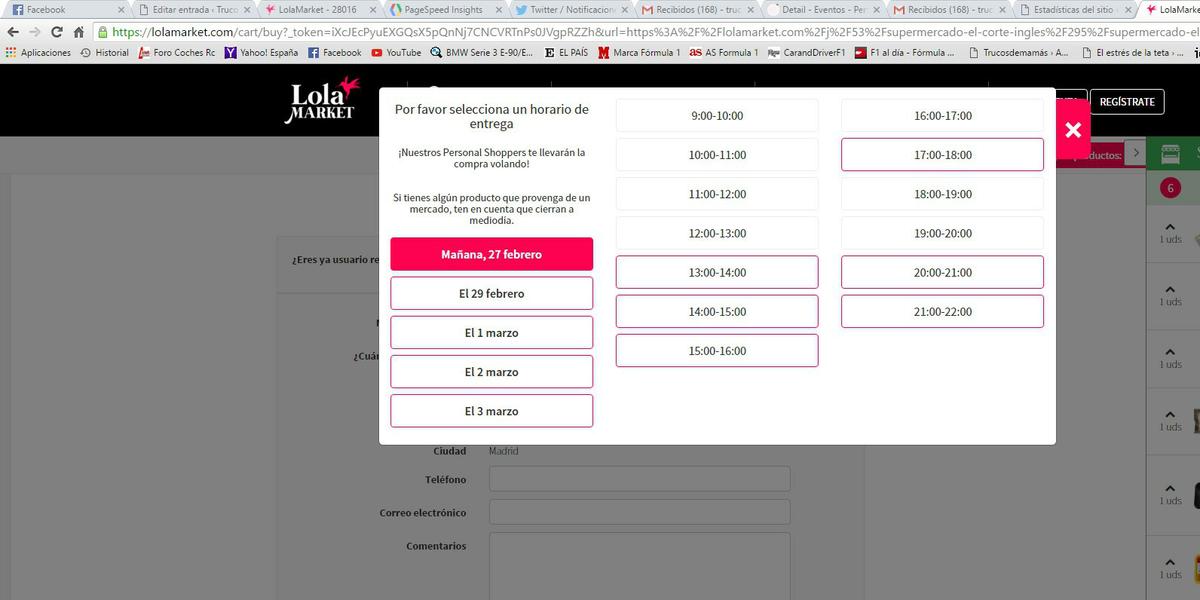Increase quantity of first cart item

coord(1170,226)
